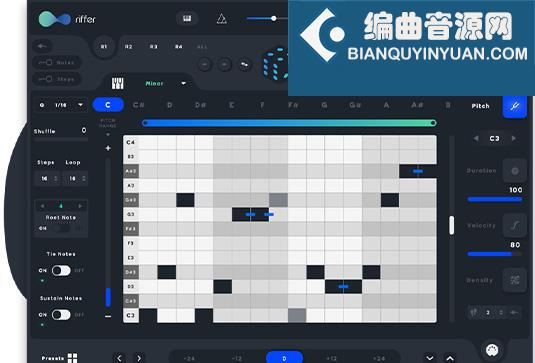
Task: Click the plus above pitch range bar
Action: coord(108,148)
